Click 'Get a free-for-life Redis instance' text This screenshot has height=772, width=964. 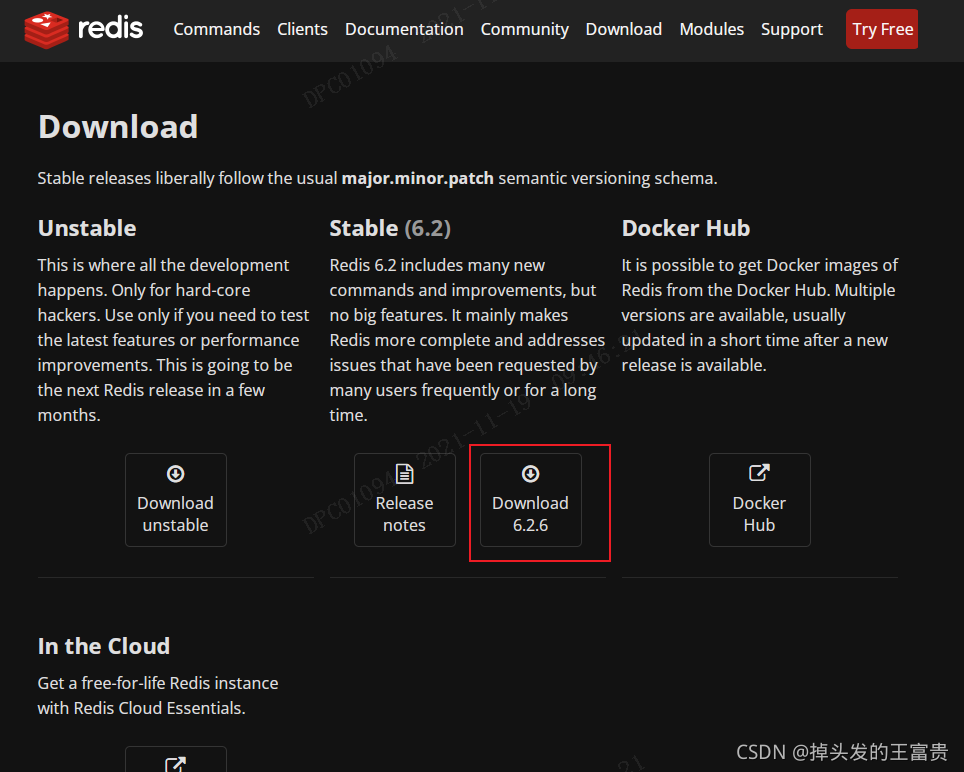point(158,683)
